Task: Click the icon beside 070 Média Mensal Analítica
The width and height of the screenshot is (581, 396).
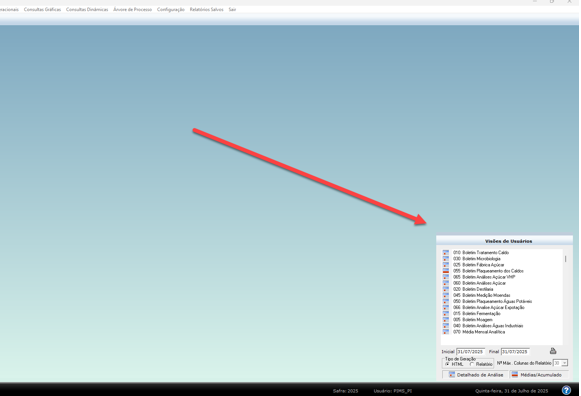Action: pos(446,332)
